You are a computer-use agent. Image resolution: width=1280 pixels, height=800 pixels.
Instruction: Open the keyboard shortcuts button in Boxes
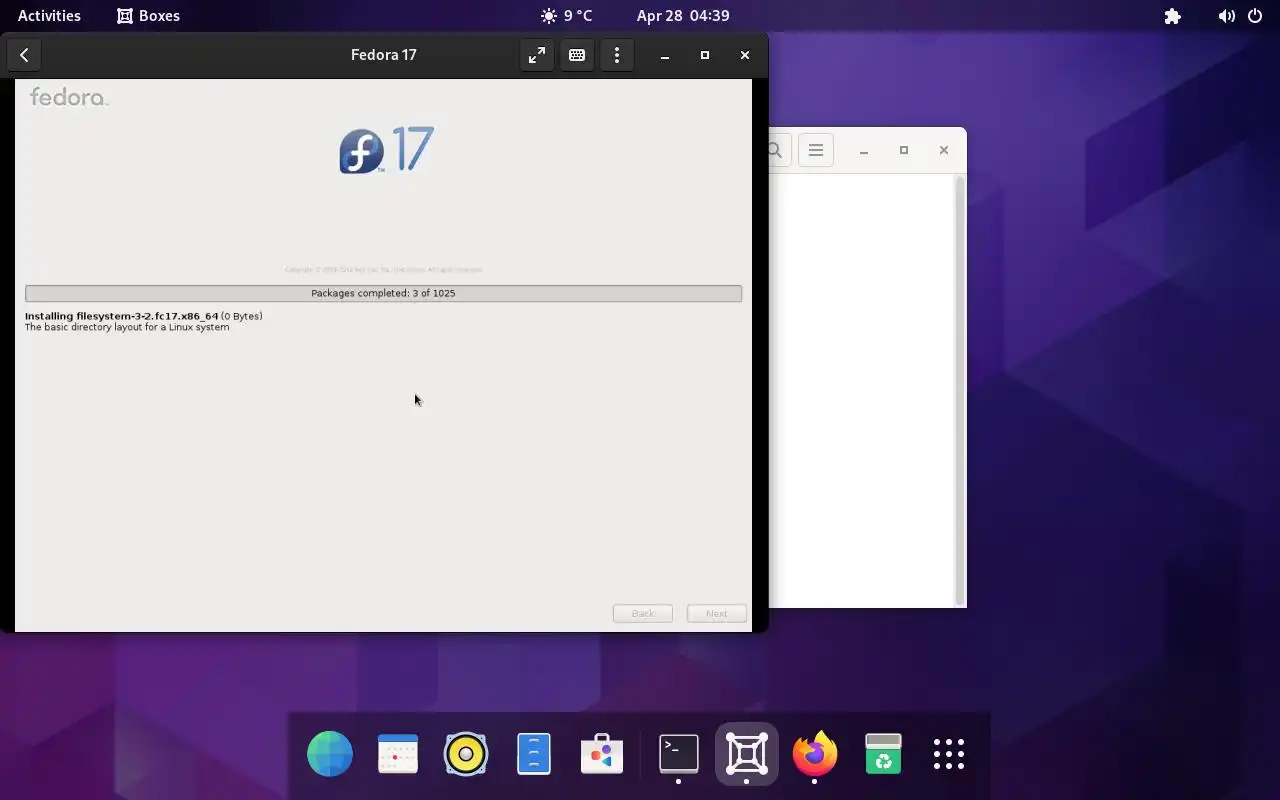coord(577,55)
